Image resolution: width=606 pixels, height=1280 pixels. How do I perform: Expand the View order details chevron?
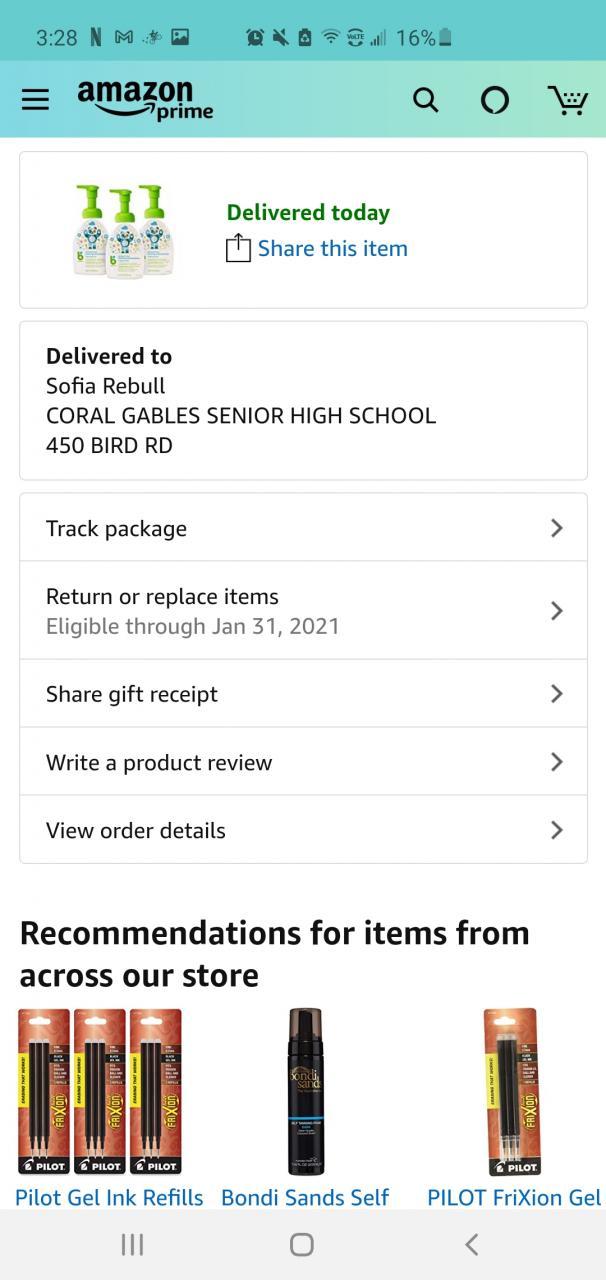(557, 830)
